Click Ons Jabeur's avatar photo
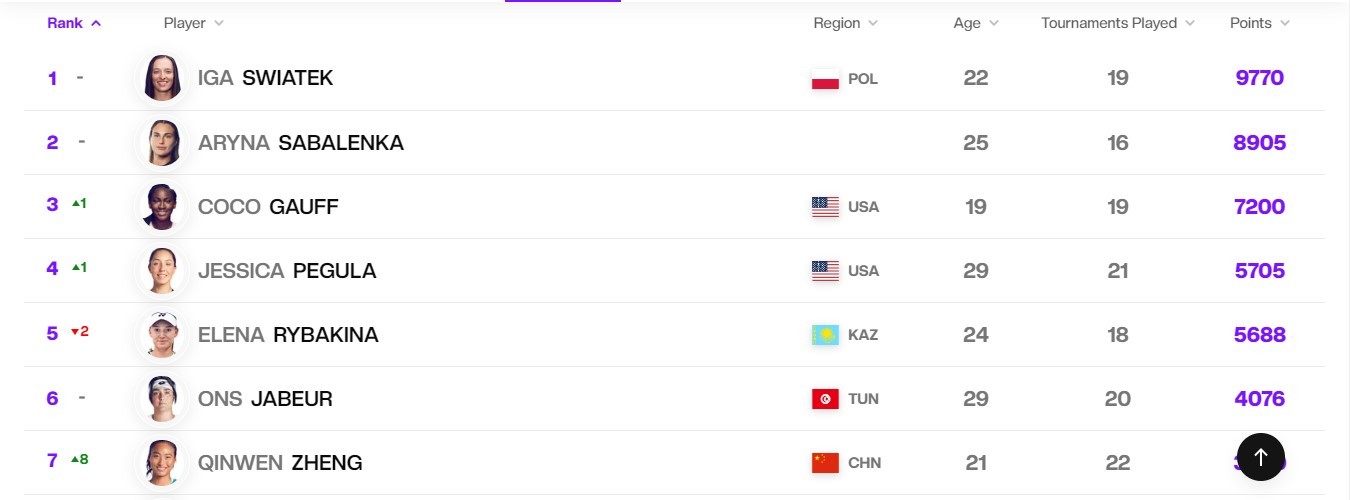The width and height of the screenshot is (1350, 500). pyautogui.click(x=162, y=398)
